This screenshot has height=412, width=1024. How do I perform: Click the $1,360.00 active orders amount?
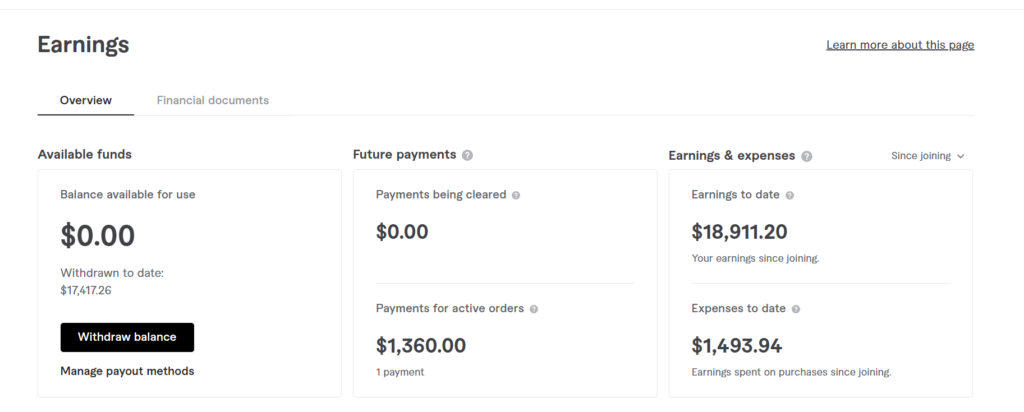[x=421, y=346]
